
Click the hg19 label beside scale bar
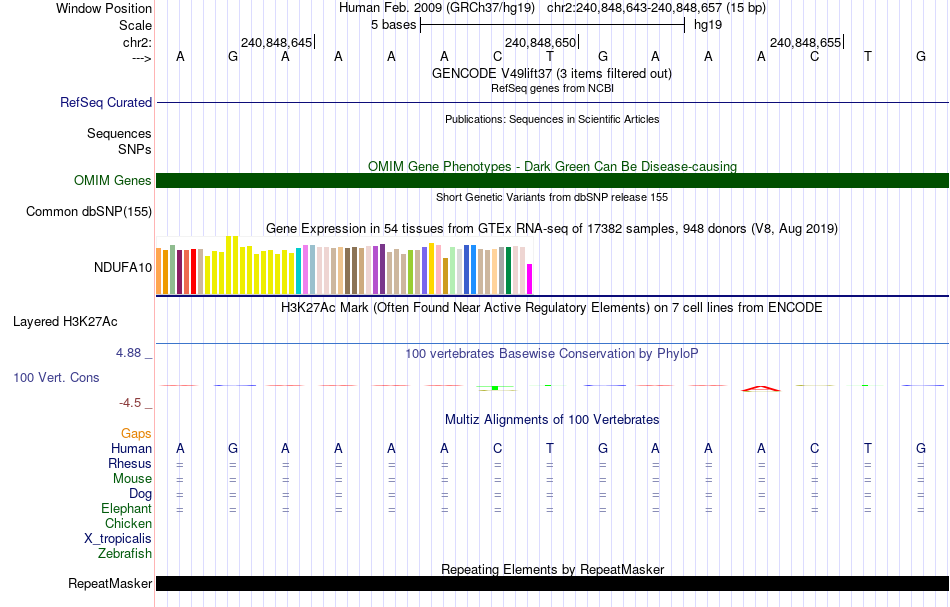point(708,25)
